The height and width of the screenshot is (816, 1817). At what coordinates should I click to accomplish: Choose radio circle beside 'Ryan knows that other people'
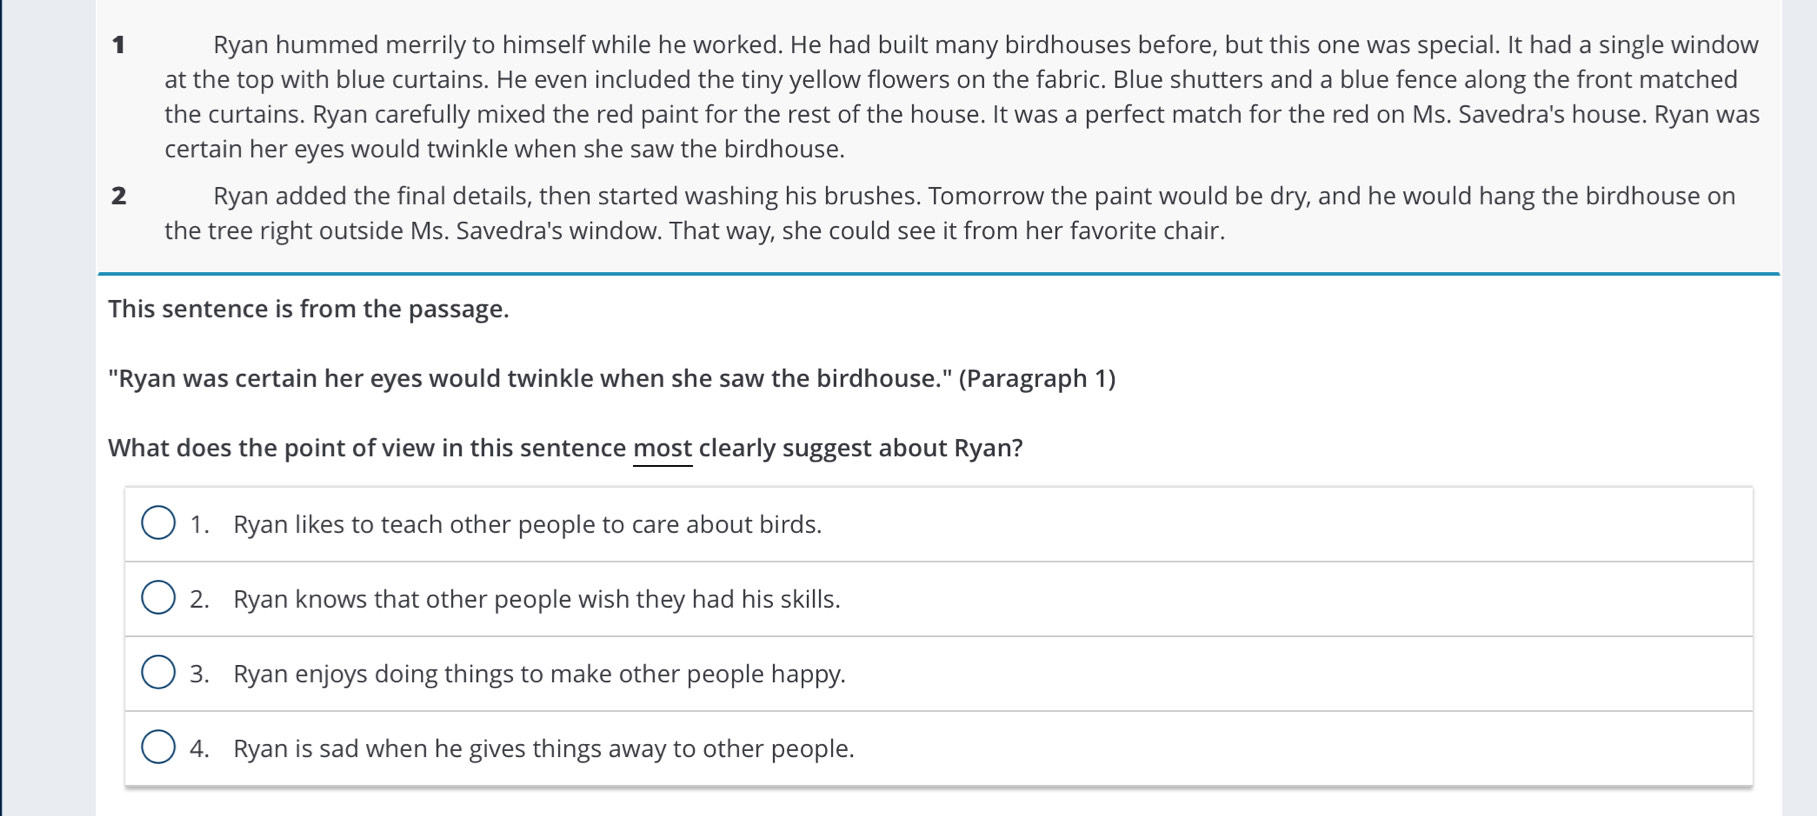pos(158,598)
